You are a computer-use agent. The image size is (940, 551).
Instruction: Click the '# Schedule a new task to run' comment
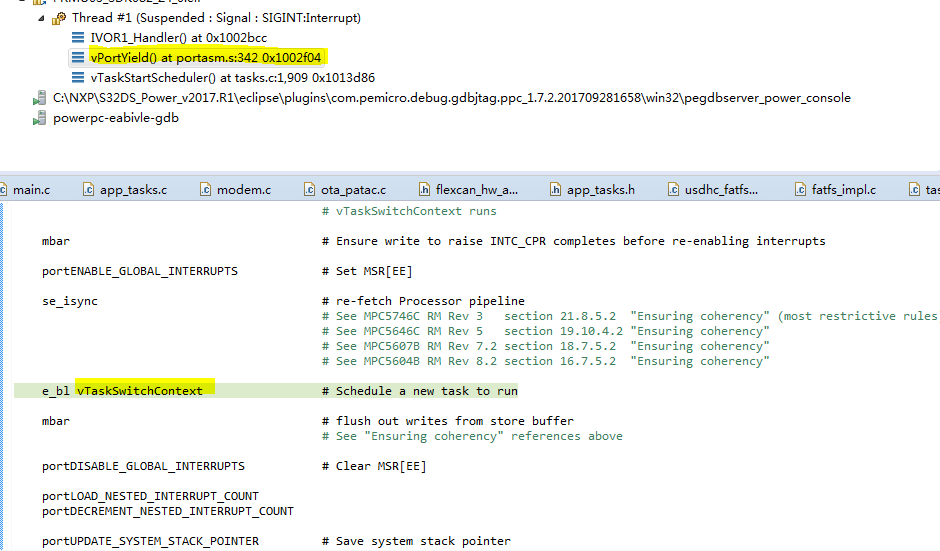click(x=420, y=391)
